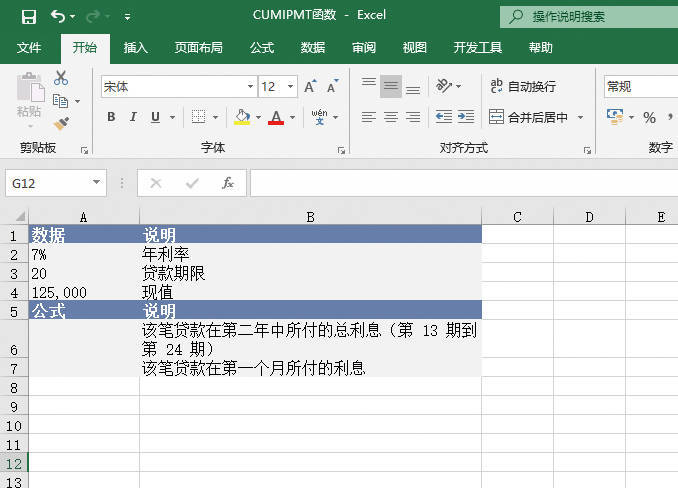Toggle Italic formatting

(x=133, y=117)
